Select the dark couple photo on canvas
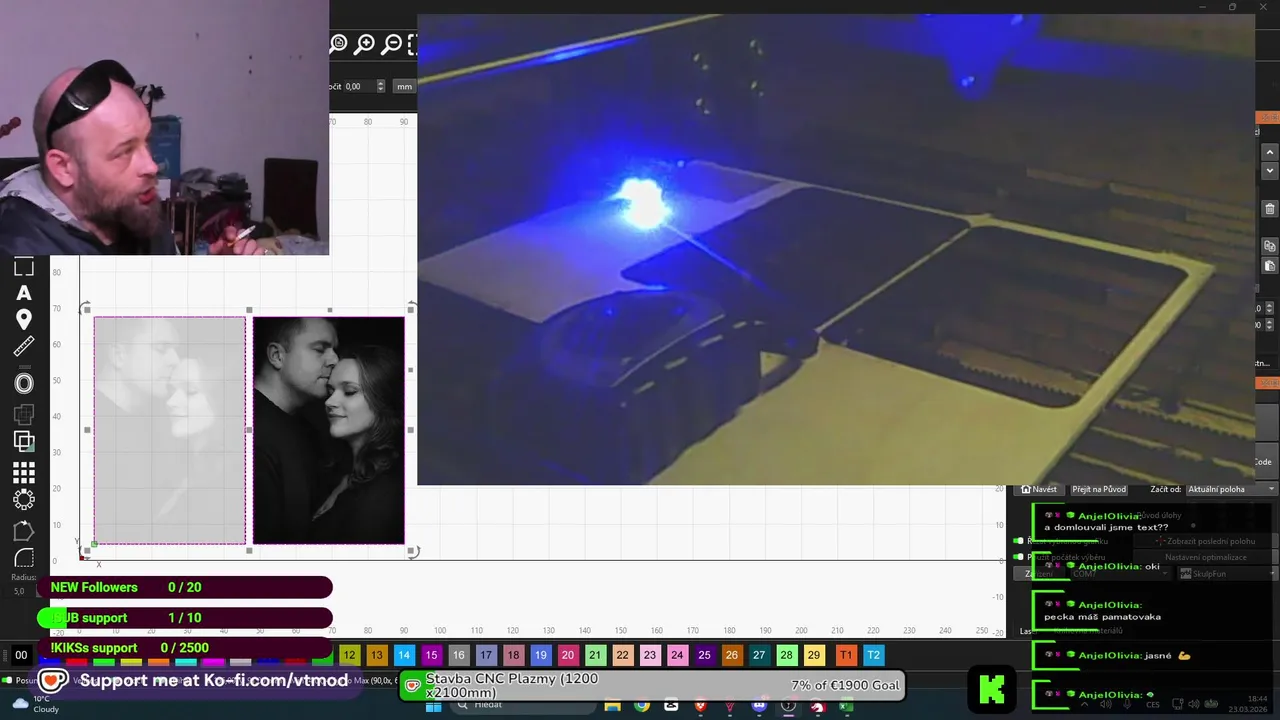Viewport: 1280px width, 720px height. (329, 430)
